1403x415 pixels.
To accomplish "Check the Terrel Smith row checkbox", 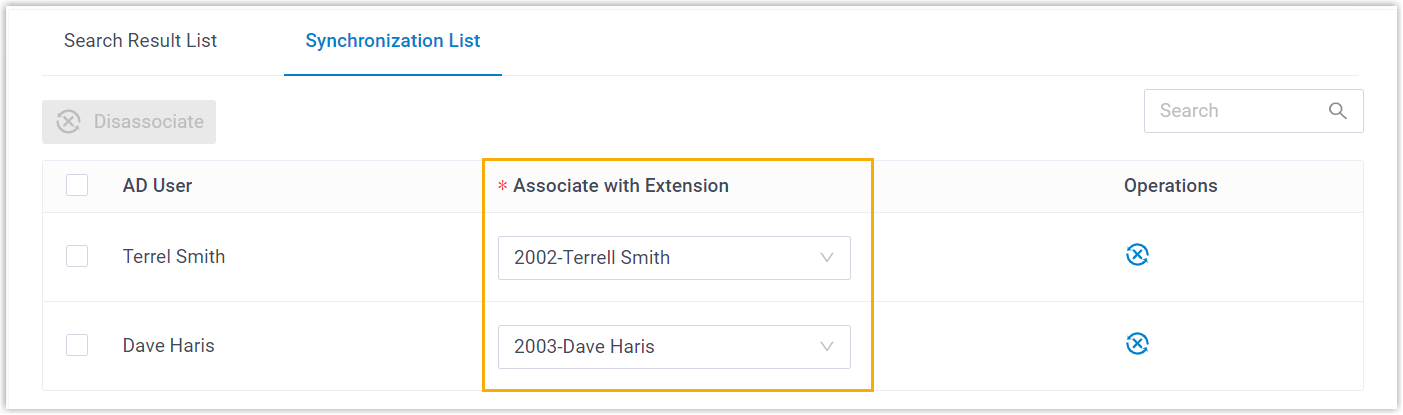I will pyautogui.click(x=77, y=256).
